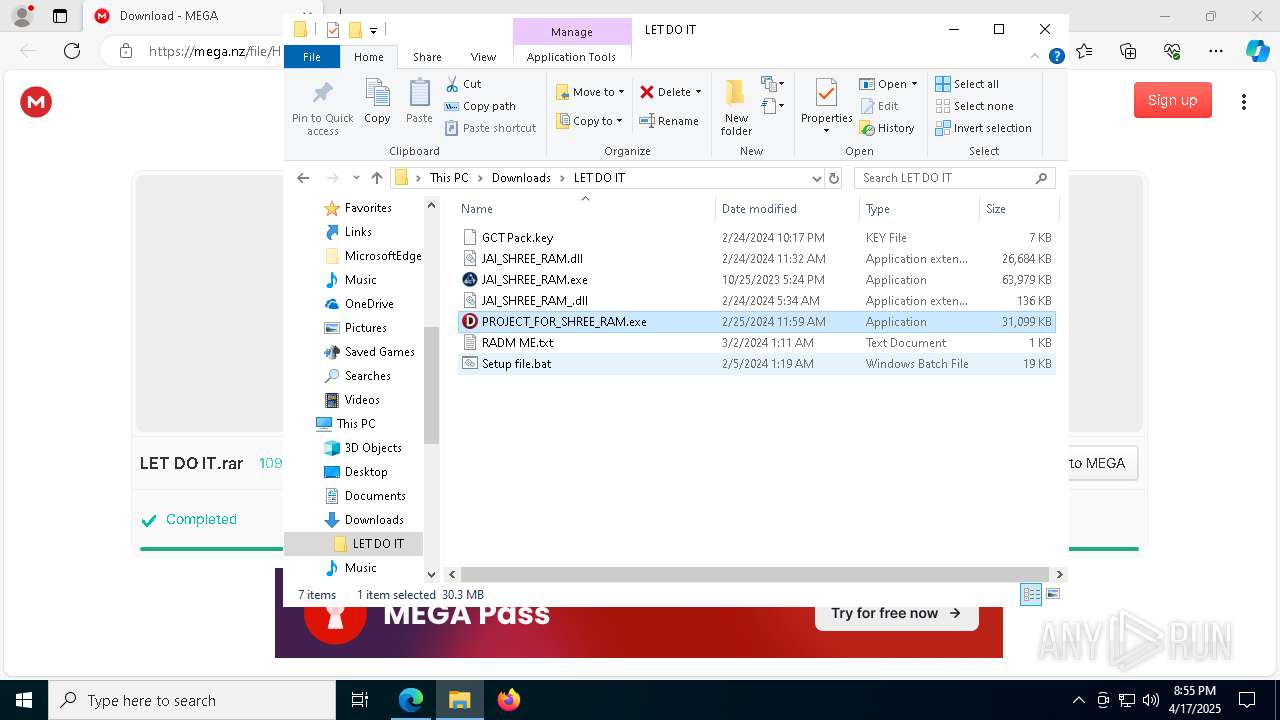Open the Application Tools tab
This screenshot has width=1280, height=720.
click(x=571, y=57)
